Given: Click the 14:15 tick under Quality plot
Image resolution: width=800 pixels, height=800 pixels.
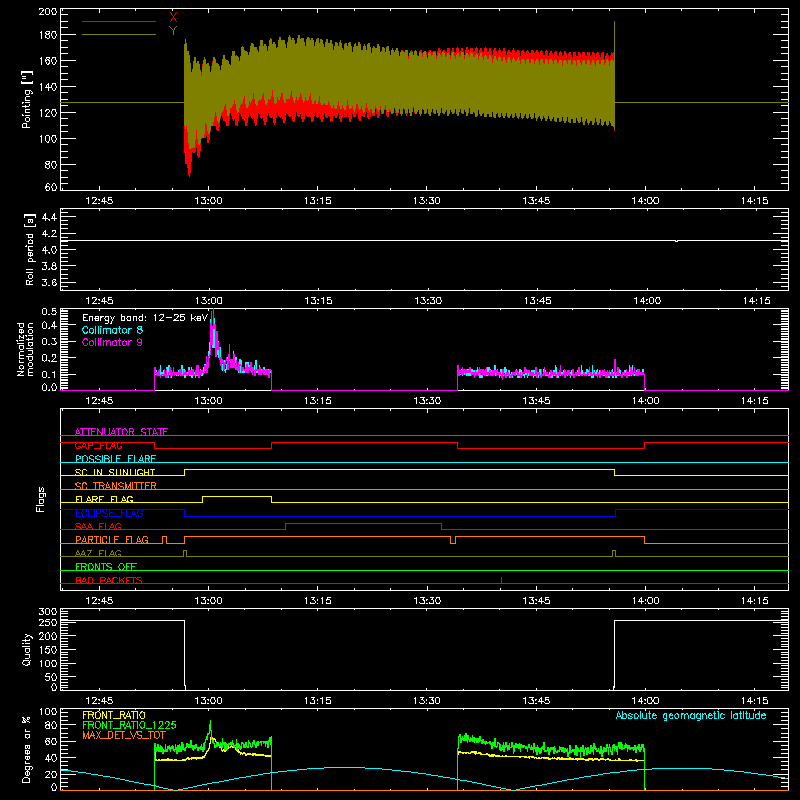Looking at the screenshot, I should [x=755, y=701].
